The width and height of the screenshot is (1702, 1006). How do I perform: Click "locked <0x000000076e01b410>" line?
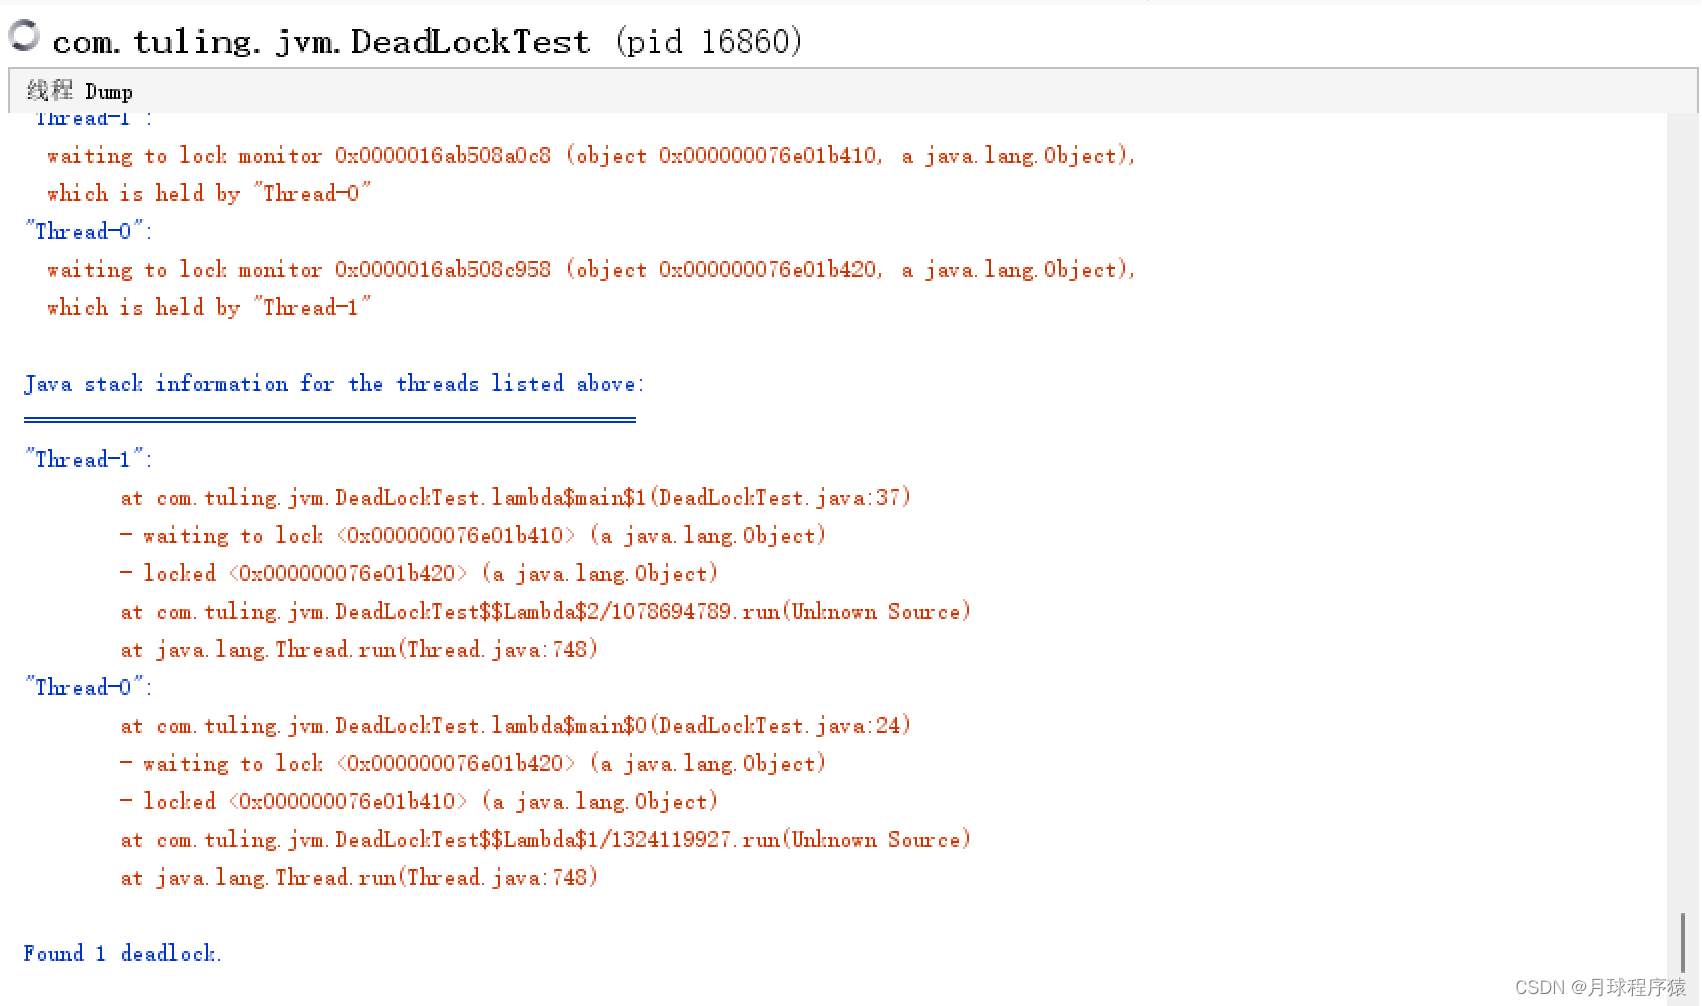point(418,802)
